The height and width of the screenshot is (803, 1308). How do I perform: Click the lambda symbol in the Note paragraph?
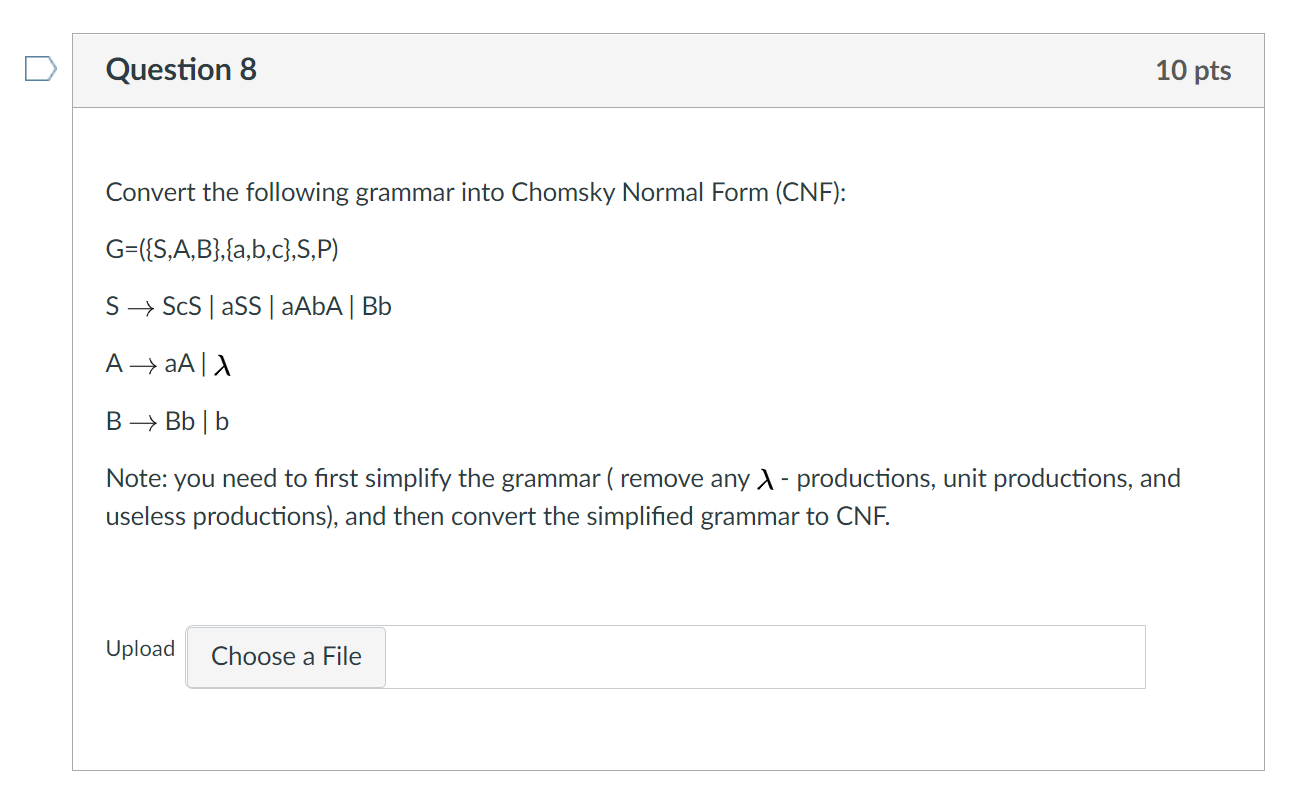pos(765,480)
